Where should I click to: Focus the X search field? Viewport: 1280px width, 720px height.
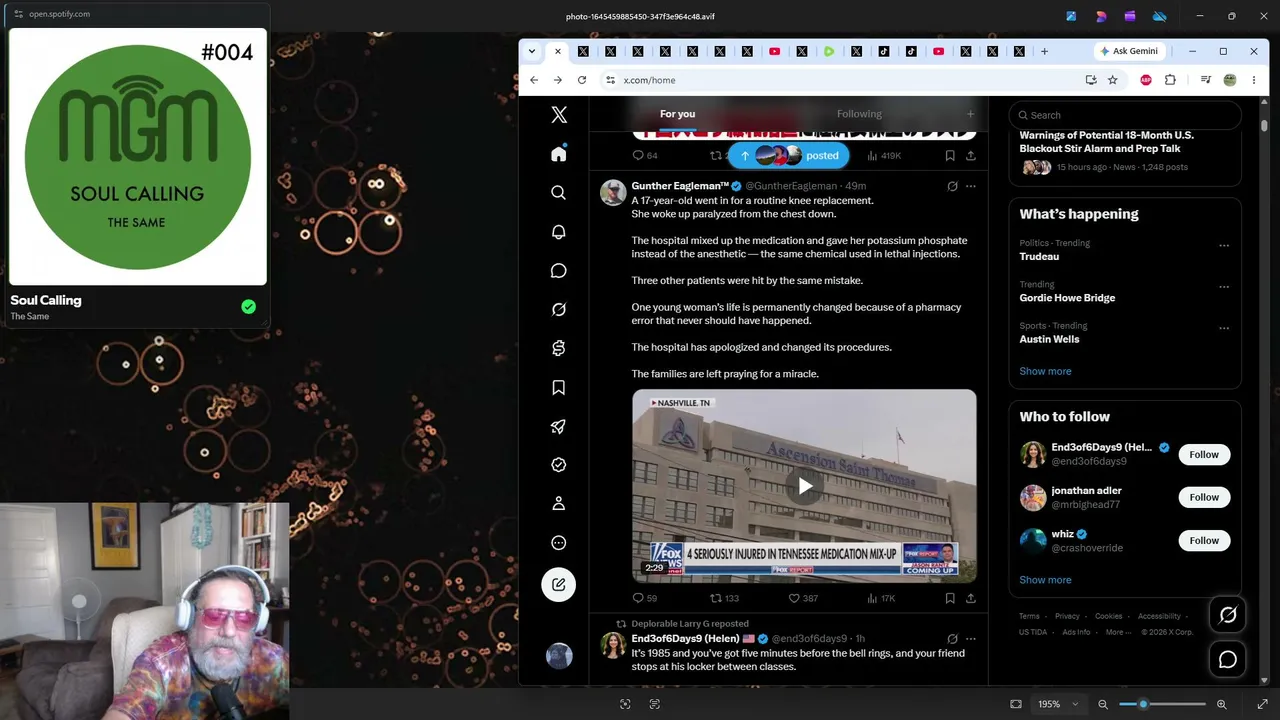click(1125, 115)
